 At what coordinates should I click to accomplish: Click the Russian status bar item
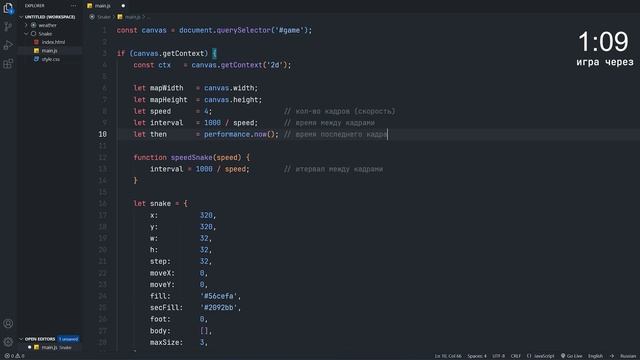point(628,356)
